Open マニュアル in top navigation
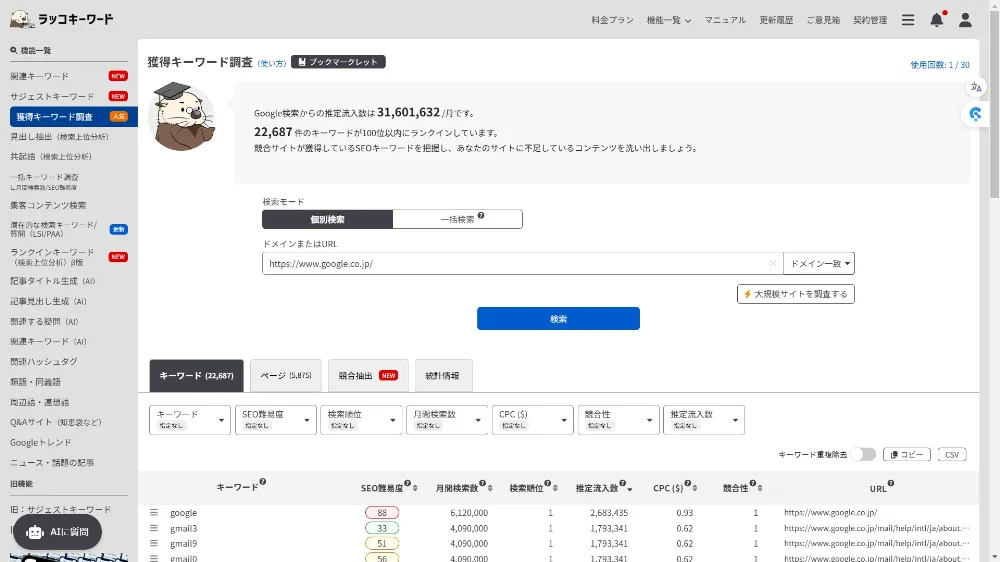 pyautogui.click(x=725, y=20)
